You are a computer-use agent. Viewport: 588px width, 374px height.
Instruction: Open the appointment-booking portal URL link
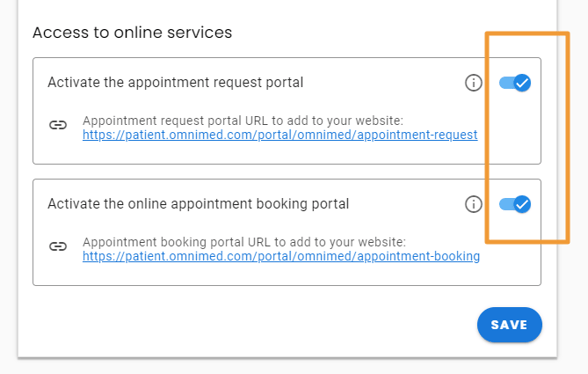281,256
